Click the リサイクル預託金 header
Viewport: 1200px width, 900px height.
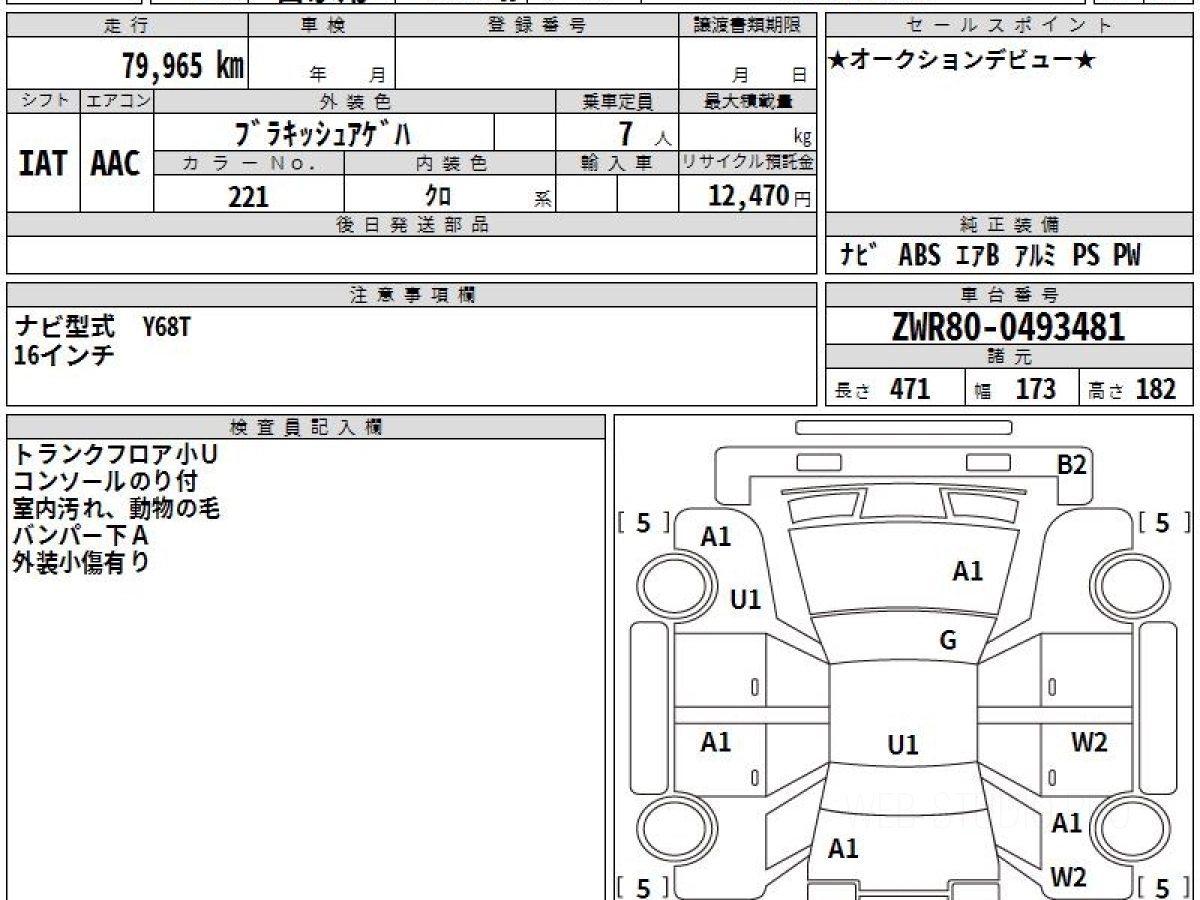[748, 163]
